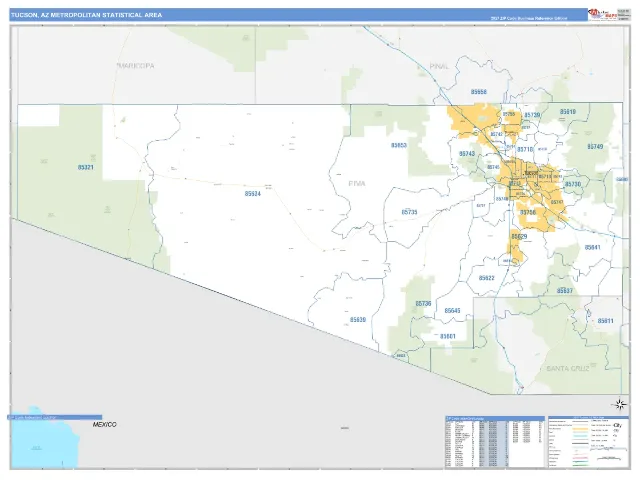Select ZIP code 85746 label
Viewport: 640px width, 480px height.
tap(502, 199)
